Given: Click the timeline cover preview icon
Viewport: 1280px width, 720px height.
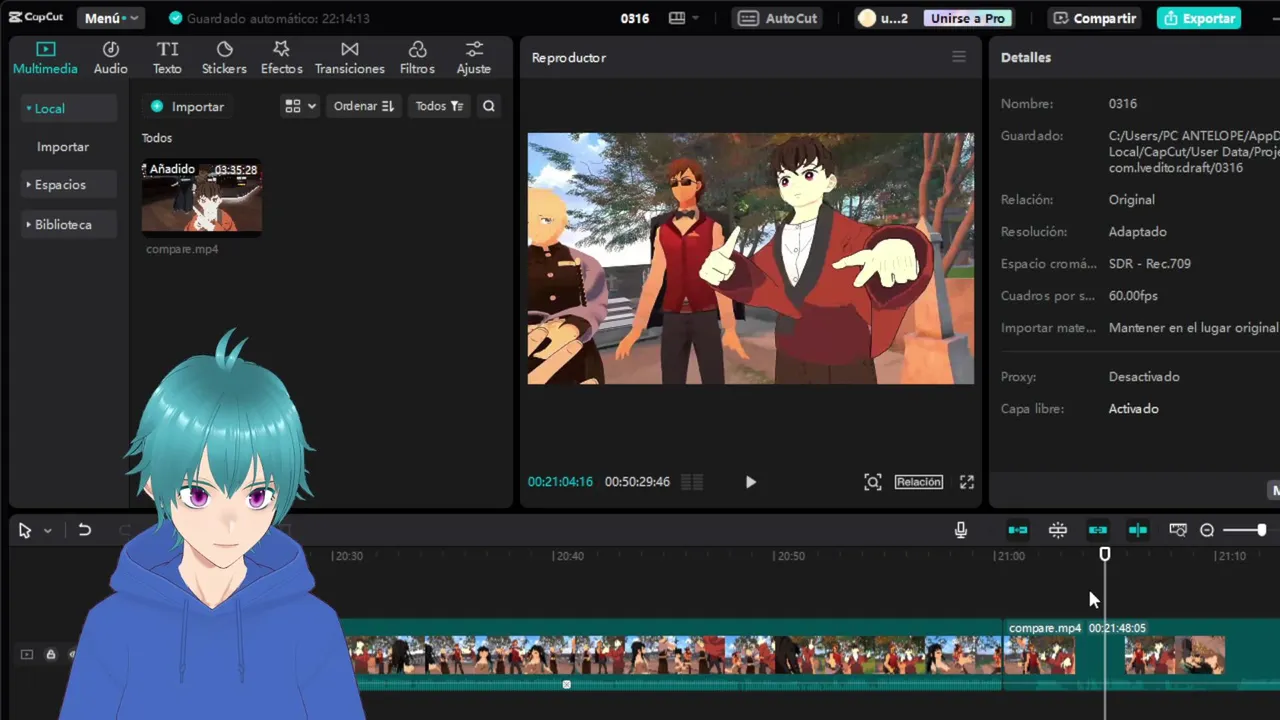Looking at the screenshot, I should tap(1178, 530).
